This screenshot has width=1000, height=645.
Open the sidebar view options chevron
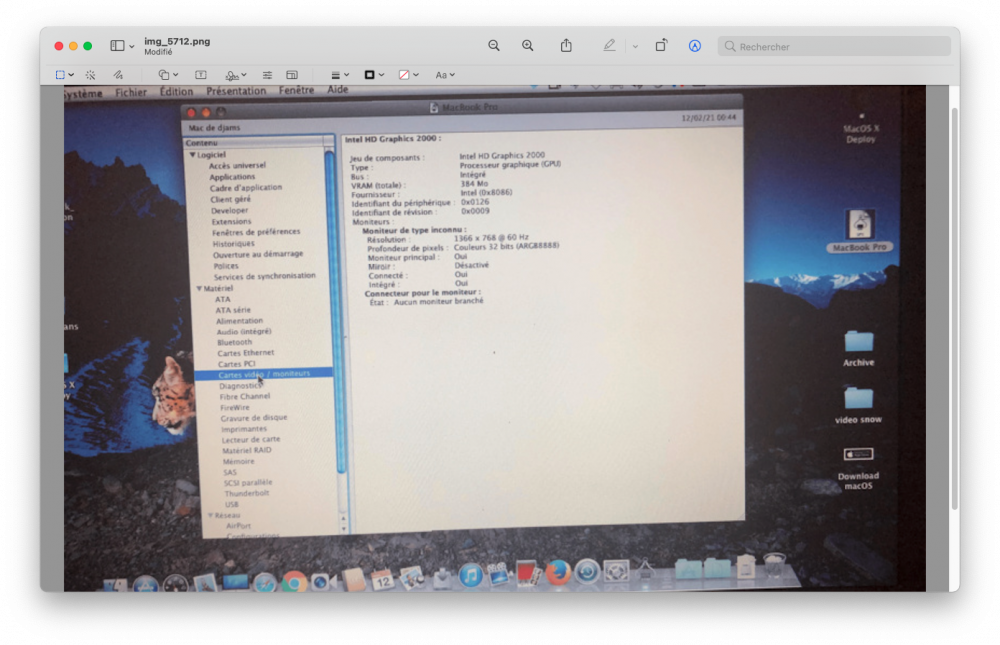(x=132, y=47)
